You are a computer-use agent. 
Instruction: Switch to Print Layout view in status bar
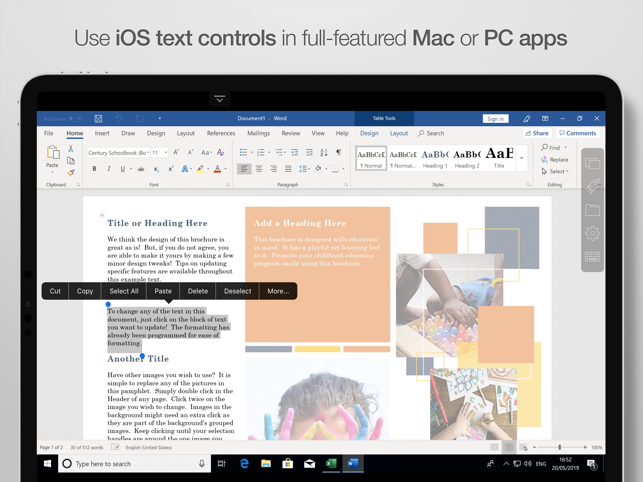coord(509,447)
